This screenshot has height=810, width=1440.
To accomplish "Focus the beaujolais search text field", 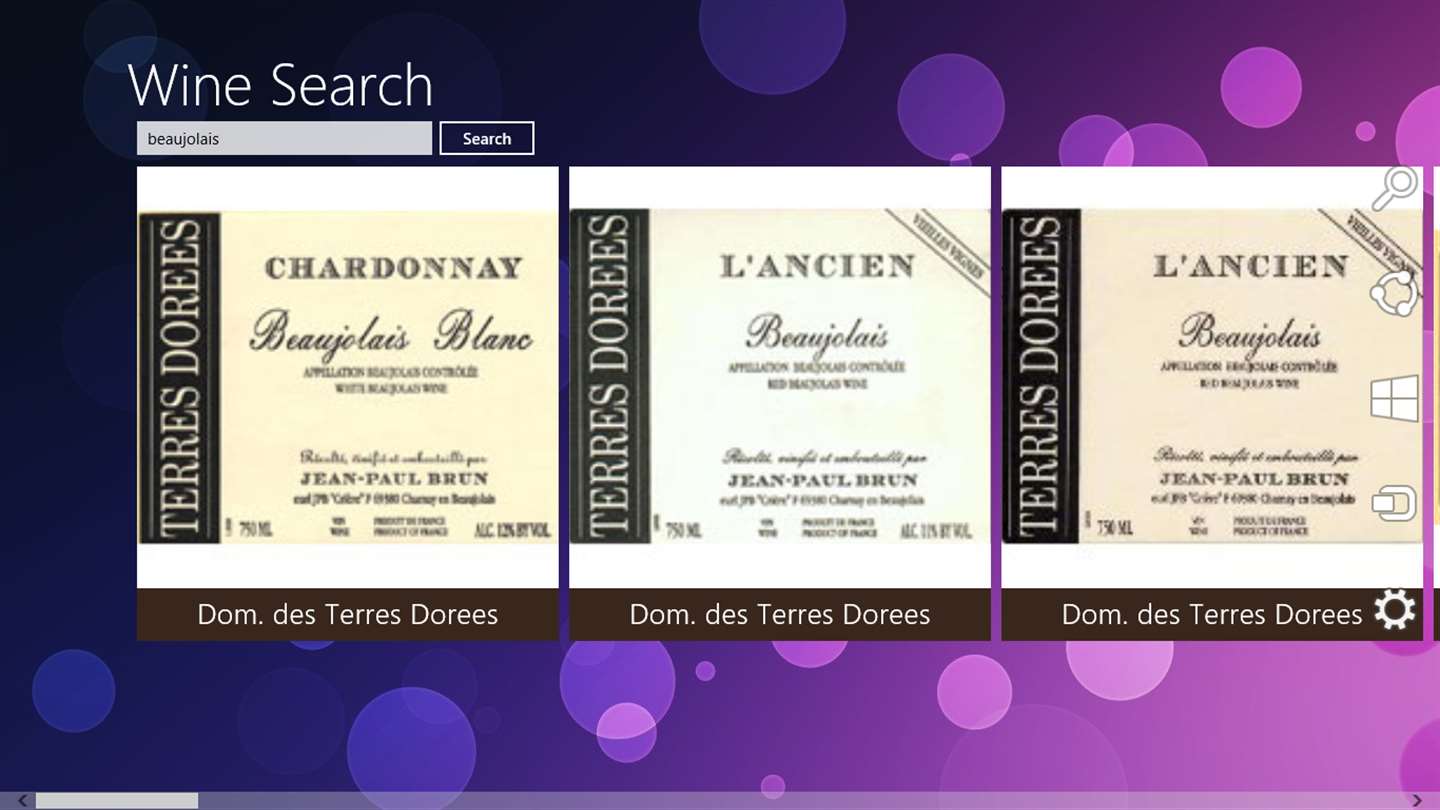I will pos(284,138).
